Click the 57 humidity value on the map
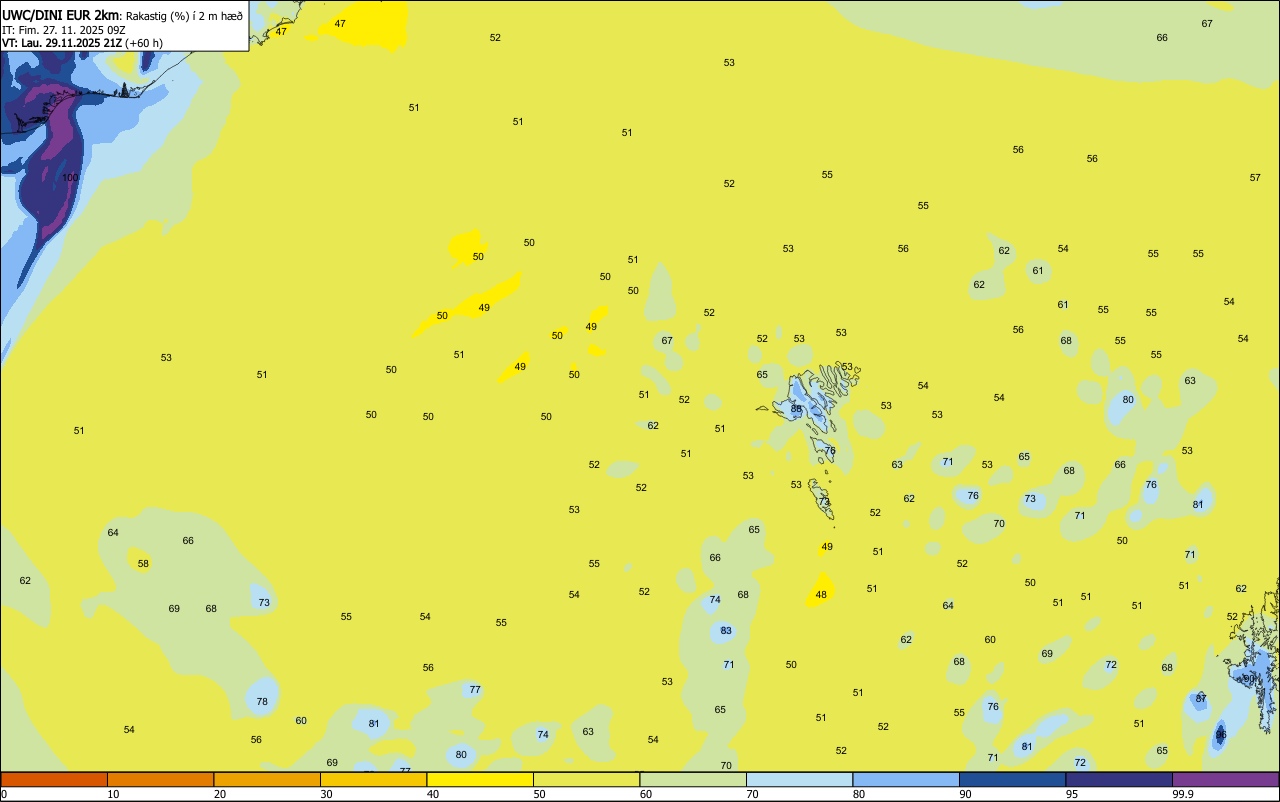 (x=1255, y=177)
